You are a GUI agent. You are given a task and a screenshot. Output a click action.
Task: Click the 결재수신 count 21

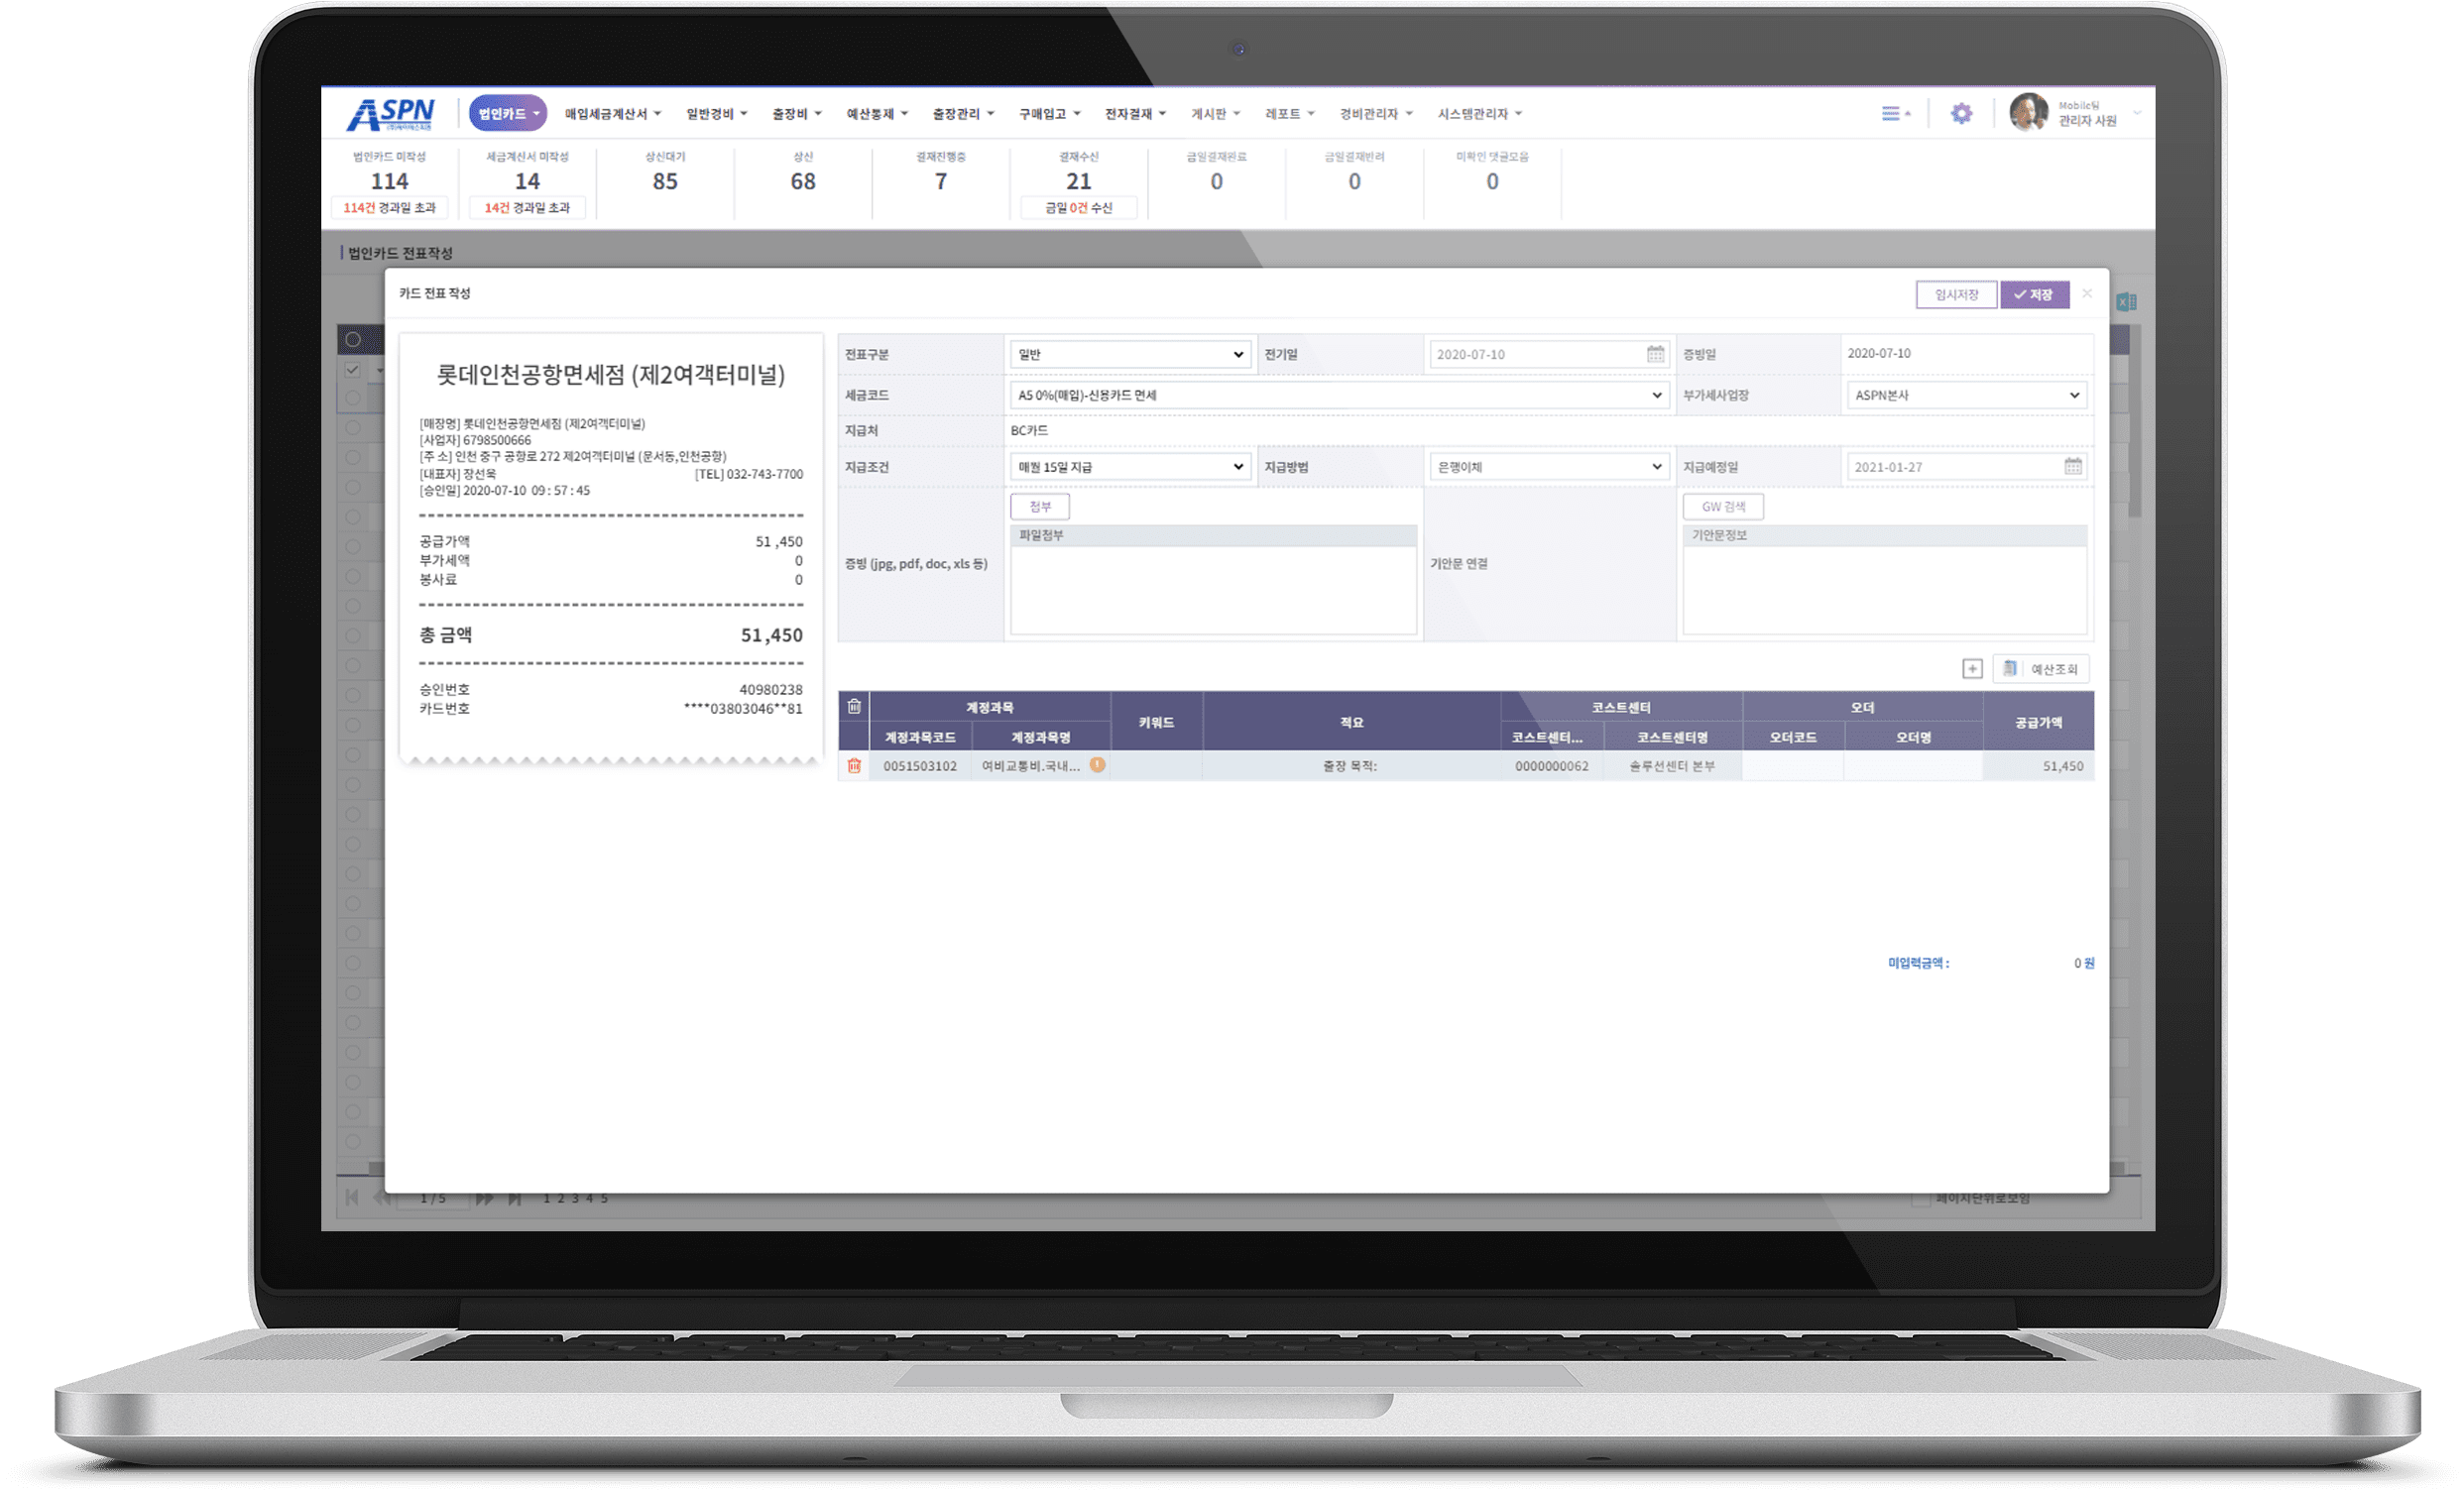1078,182
